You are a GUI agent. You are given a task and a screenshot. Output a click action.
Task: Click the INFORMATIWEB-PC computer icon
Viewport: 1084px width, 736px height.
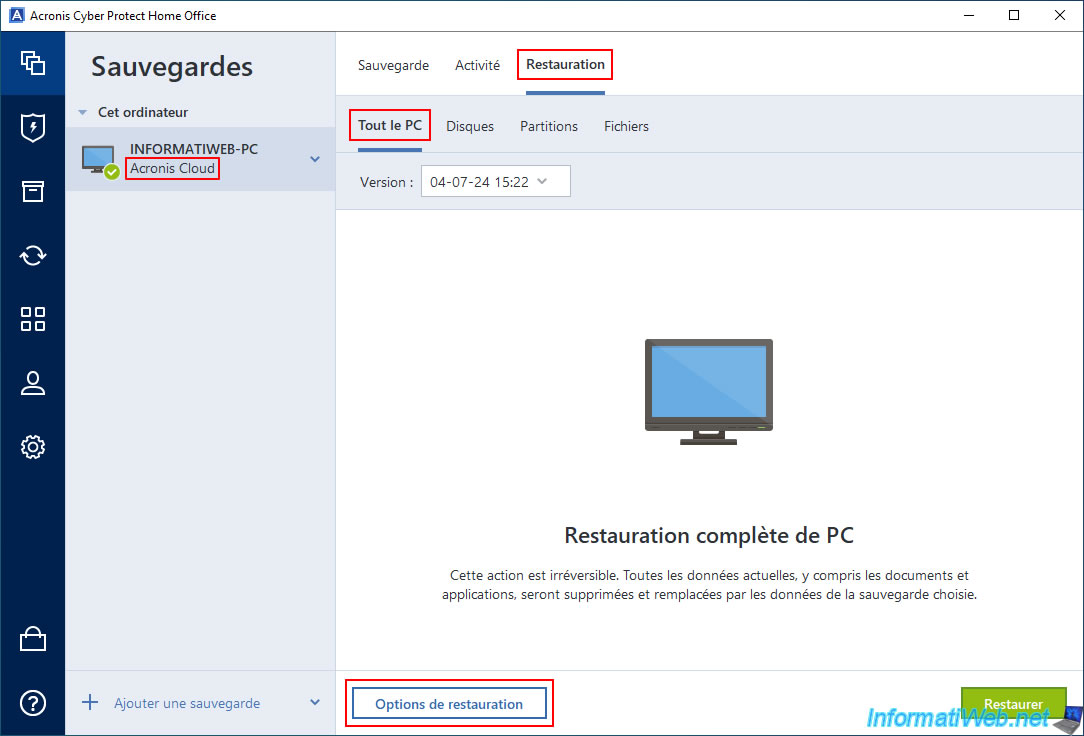coord(100,161)
